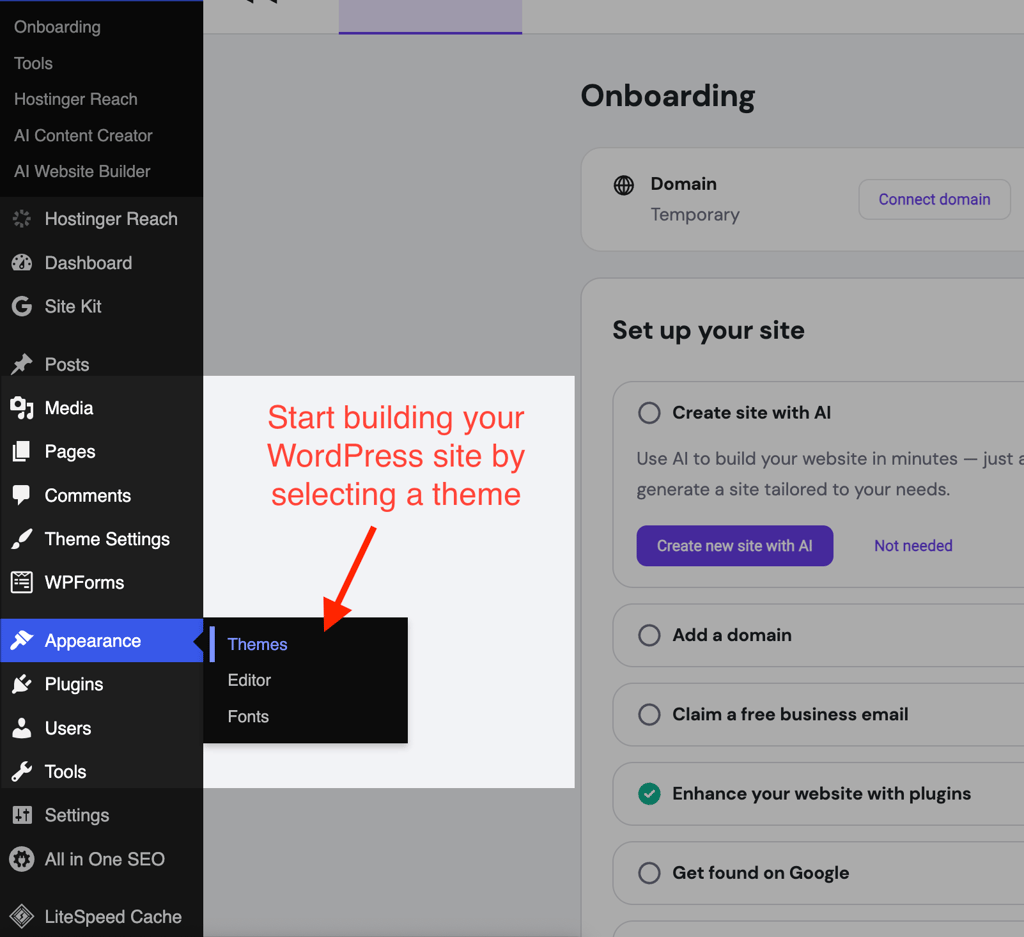Open the Pages menu label
This screenshot has height=937, width=1024.
[x=70, y=452]
